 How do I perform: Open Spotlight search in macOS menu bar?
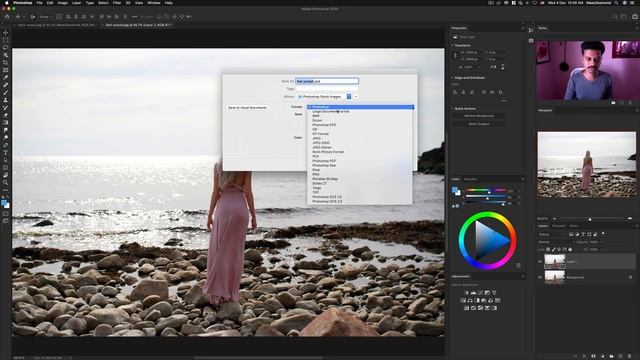tap(616, 3)
